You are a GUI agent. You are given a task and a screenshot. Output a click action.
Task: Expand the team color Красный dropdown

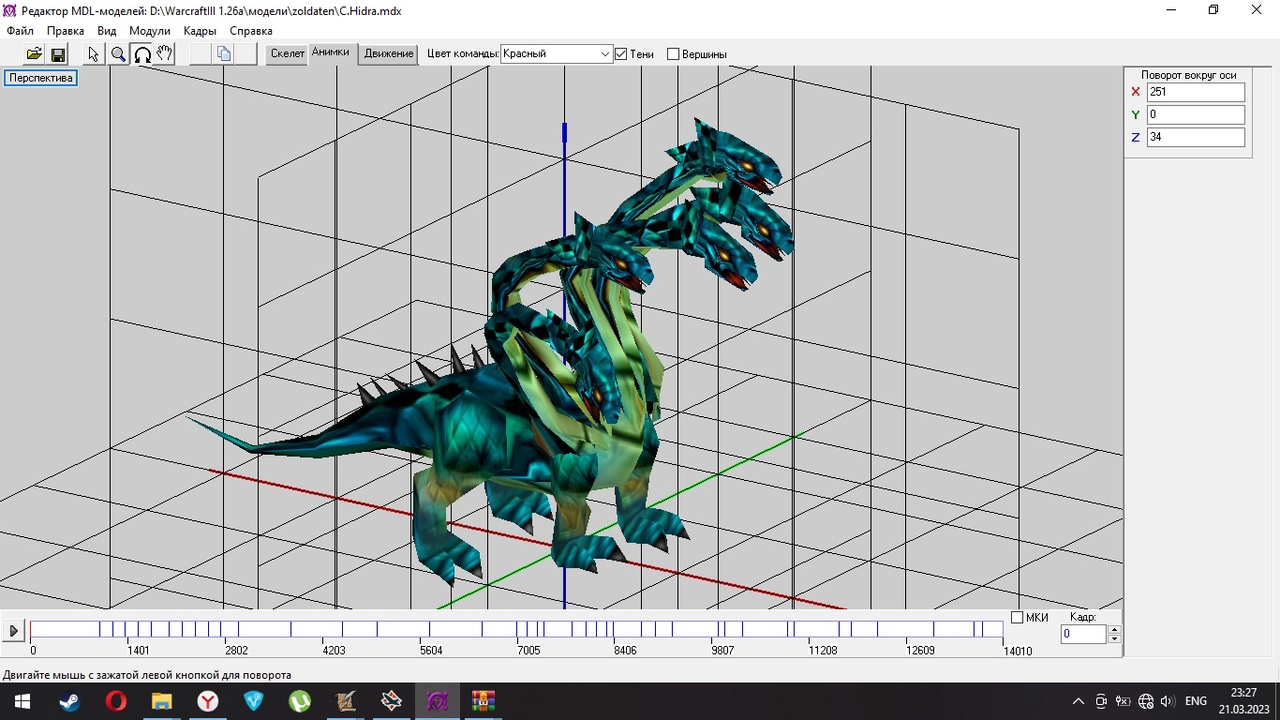coord(605,54)
